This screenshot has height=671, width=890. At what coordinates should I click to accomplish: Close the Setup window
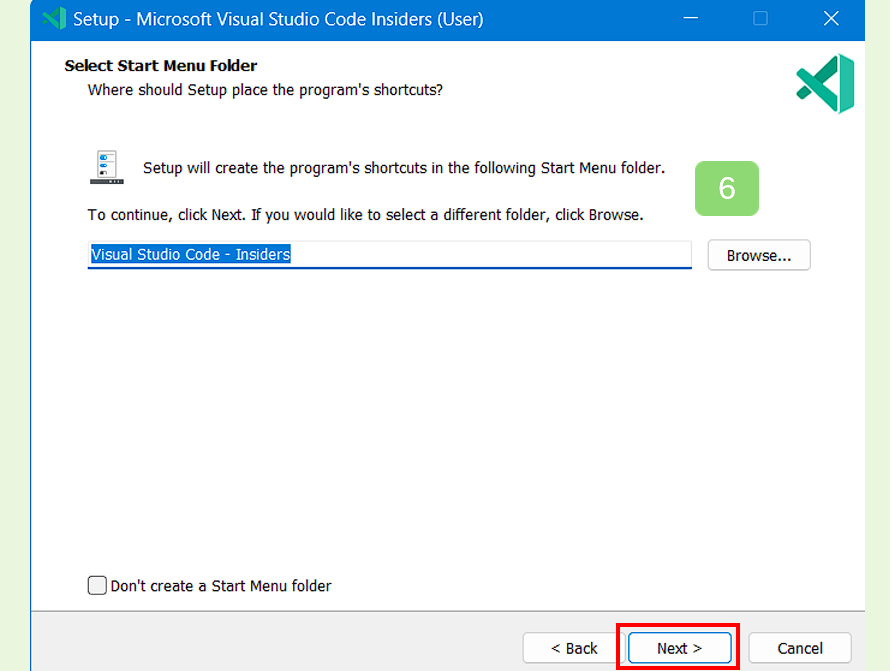[831, 19]
